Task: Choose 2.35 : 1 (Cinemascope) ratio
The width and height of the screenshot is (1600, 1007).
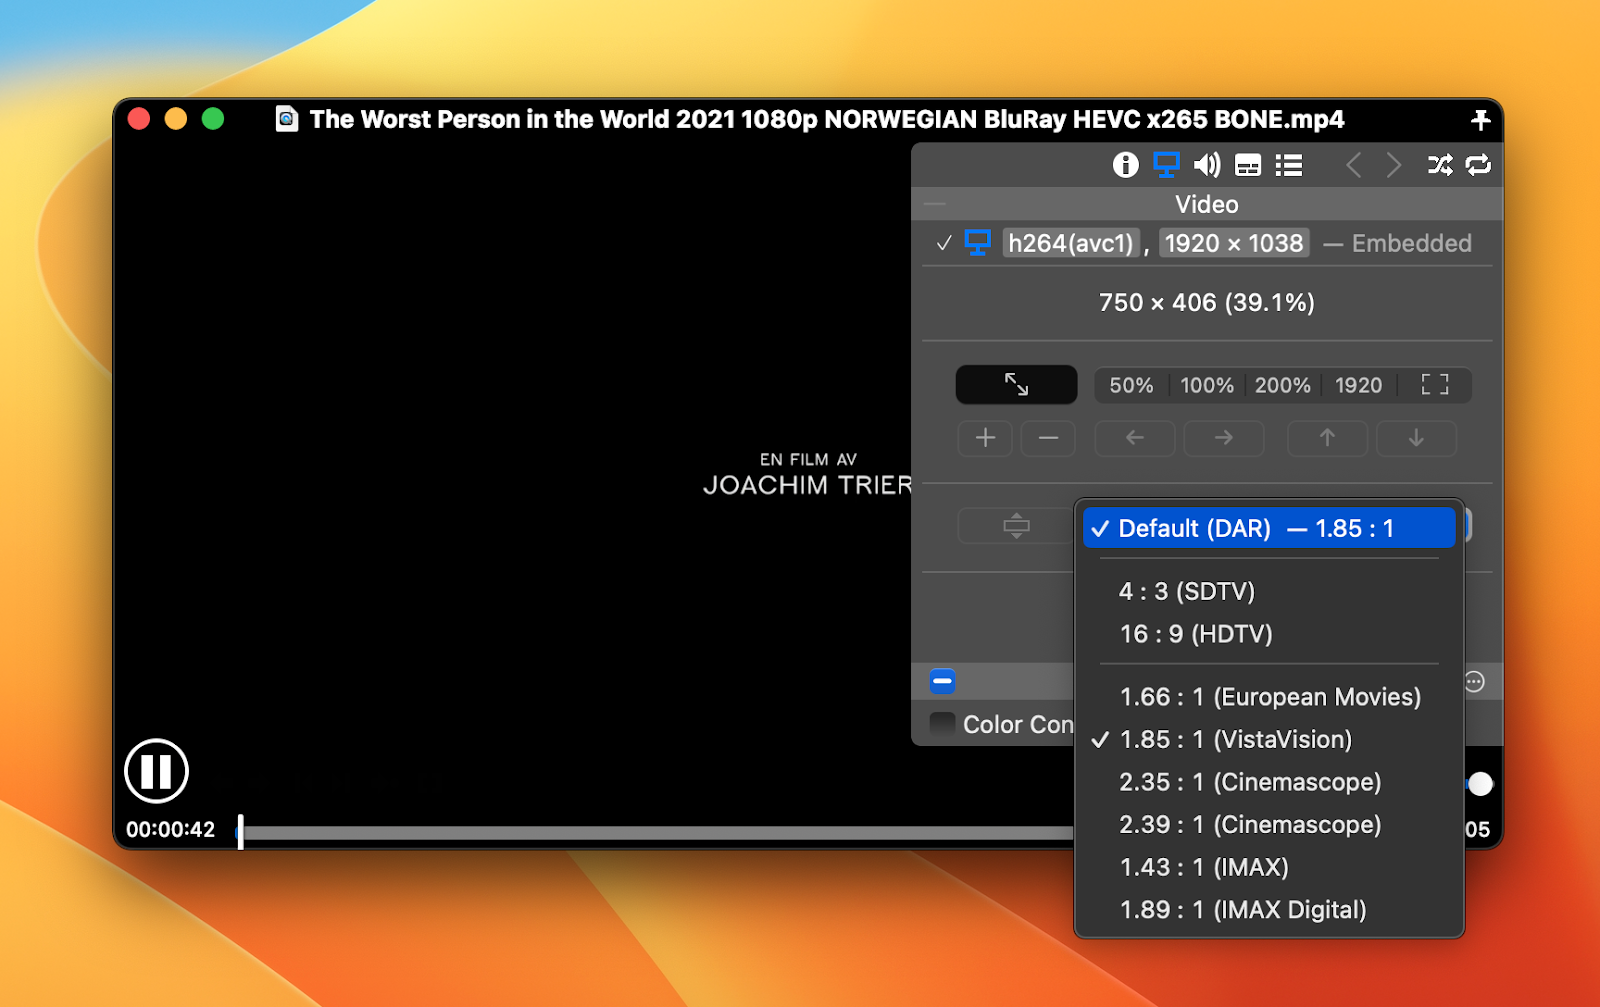Action: point(1269,782)
